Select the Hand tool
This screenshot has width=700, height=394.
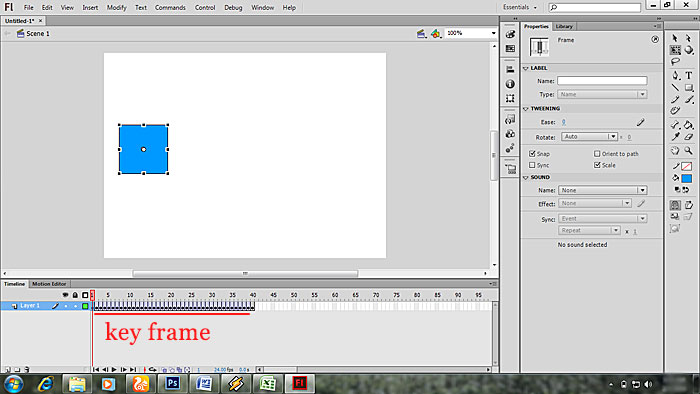tap(675, 151)
